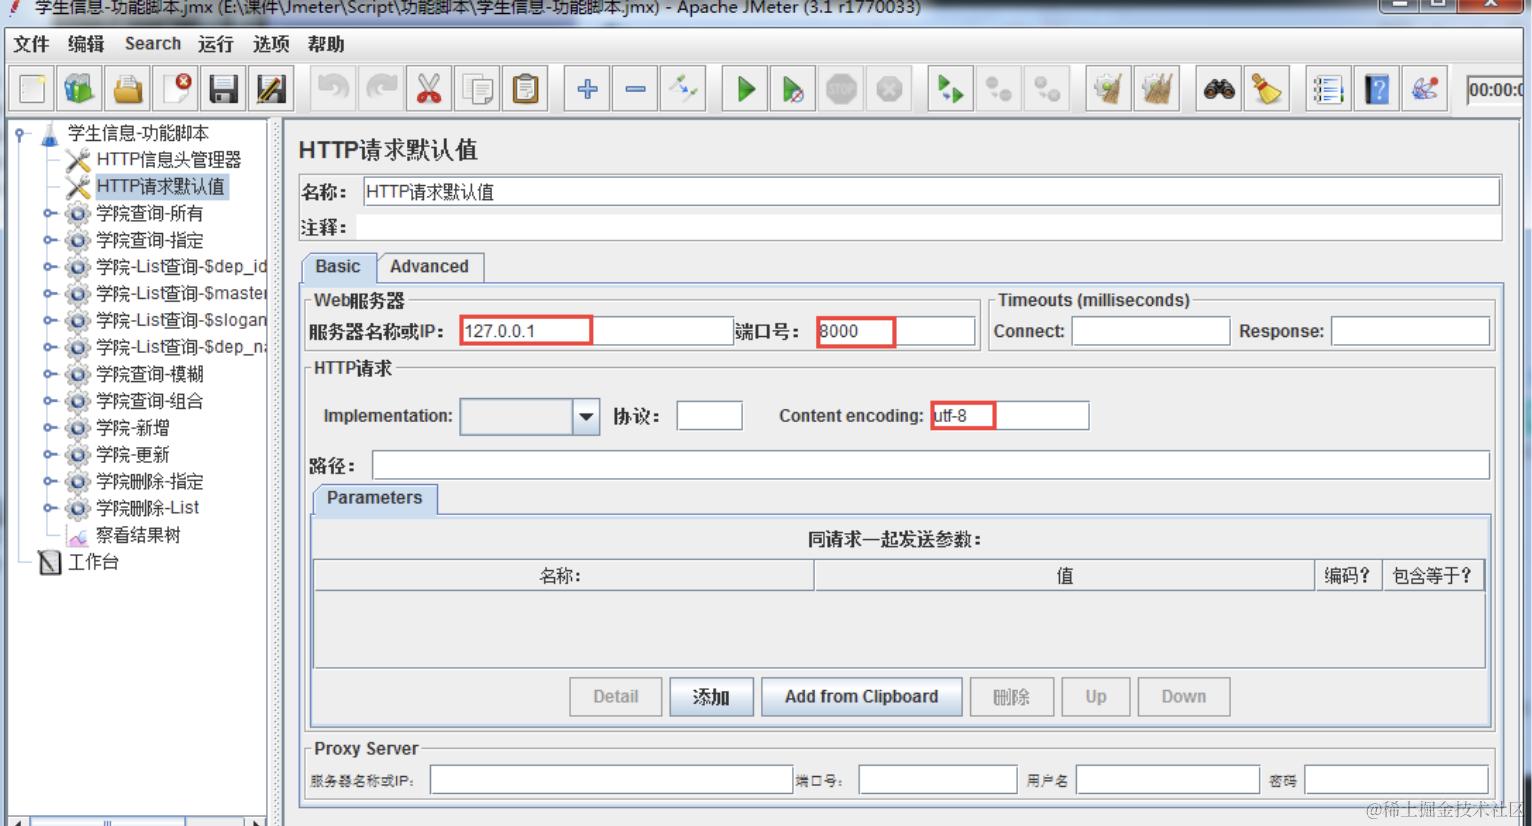
Task: Click the Paste clipboard icon
Action: point(525,89)
